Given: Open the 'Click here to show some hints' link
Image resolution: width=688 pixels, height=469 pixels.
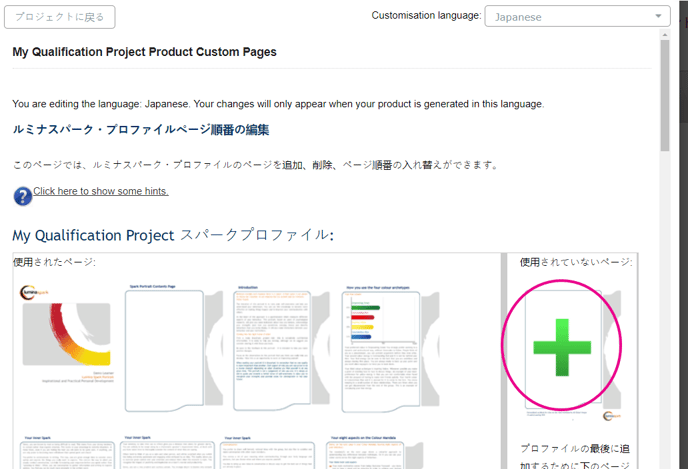Looking at the screenshot, I should [x=101, y=191].
